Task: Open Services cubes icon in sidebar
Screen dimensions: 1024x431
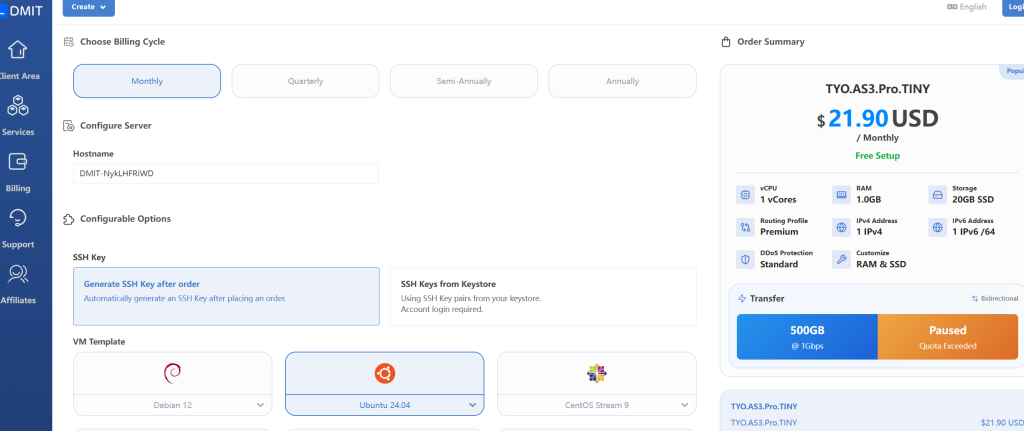Action: (18, 105)
